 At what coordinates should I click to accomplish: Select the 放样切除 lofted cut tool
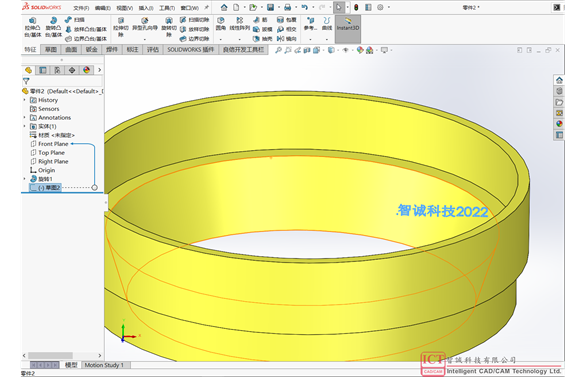coord(194,29)
